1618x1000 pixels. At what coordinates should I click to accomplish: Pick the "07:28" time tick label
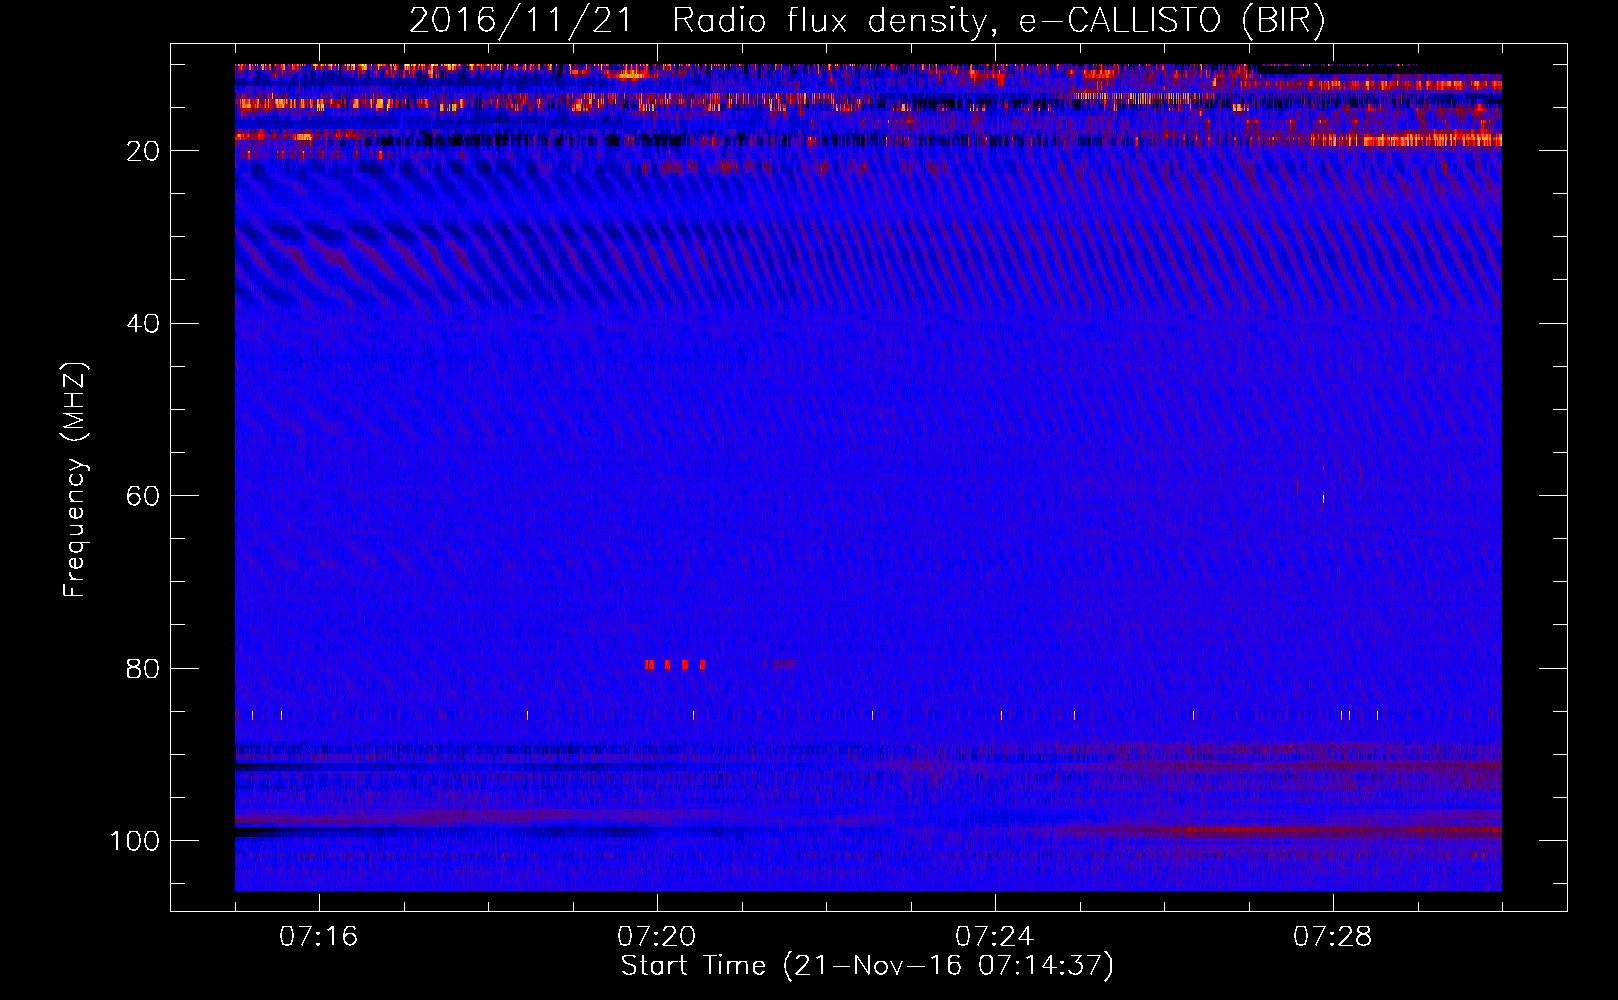point(1333,936)
